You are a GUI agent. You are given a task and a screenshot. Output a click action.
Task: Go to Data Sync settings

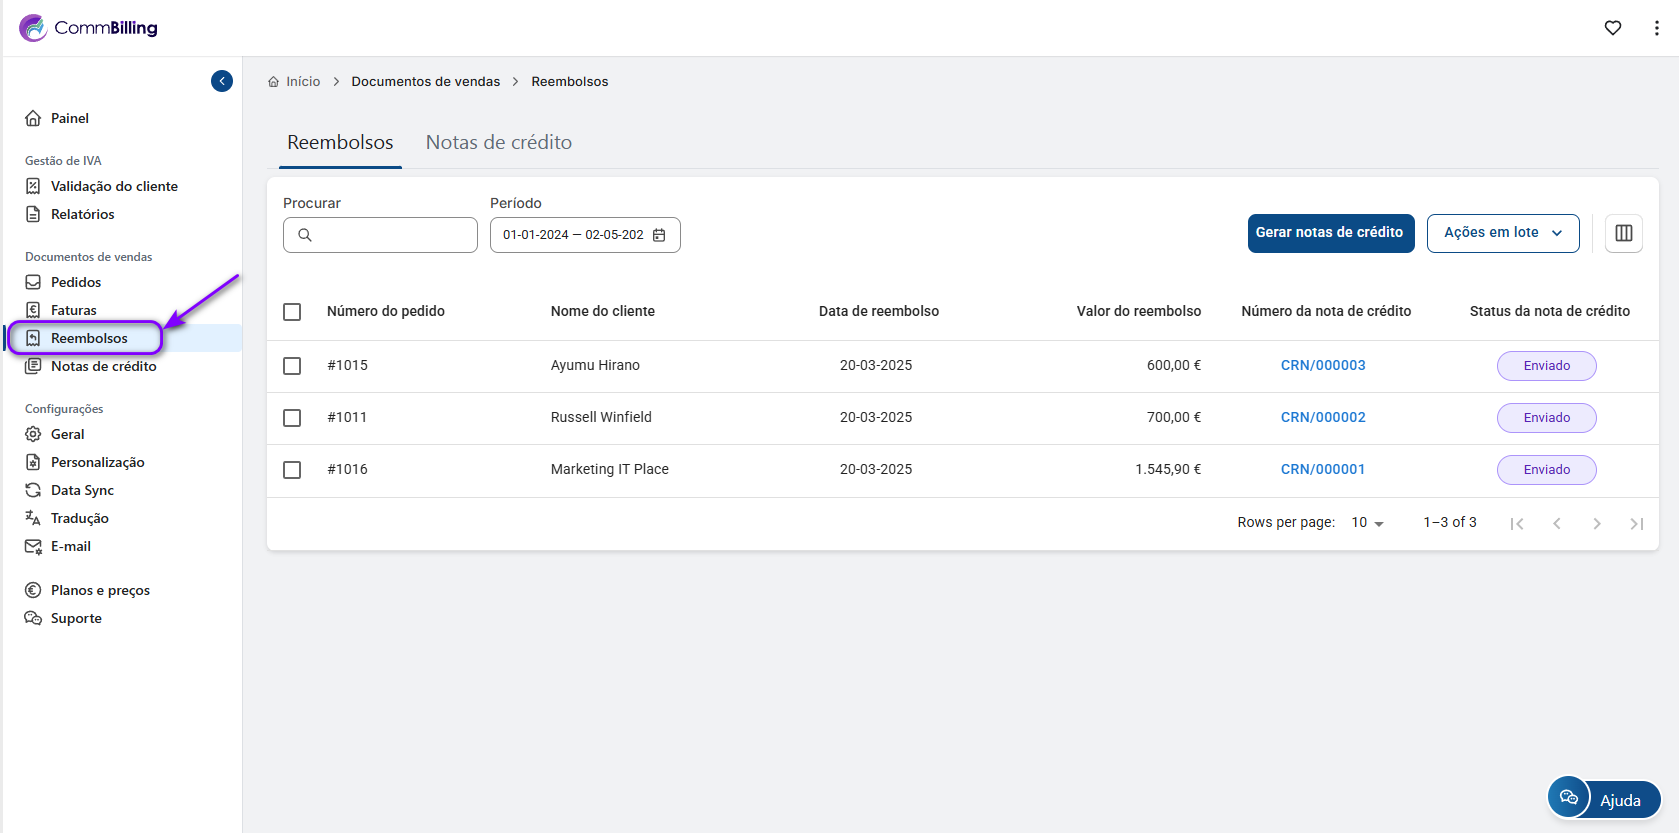(82, 490)
